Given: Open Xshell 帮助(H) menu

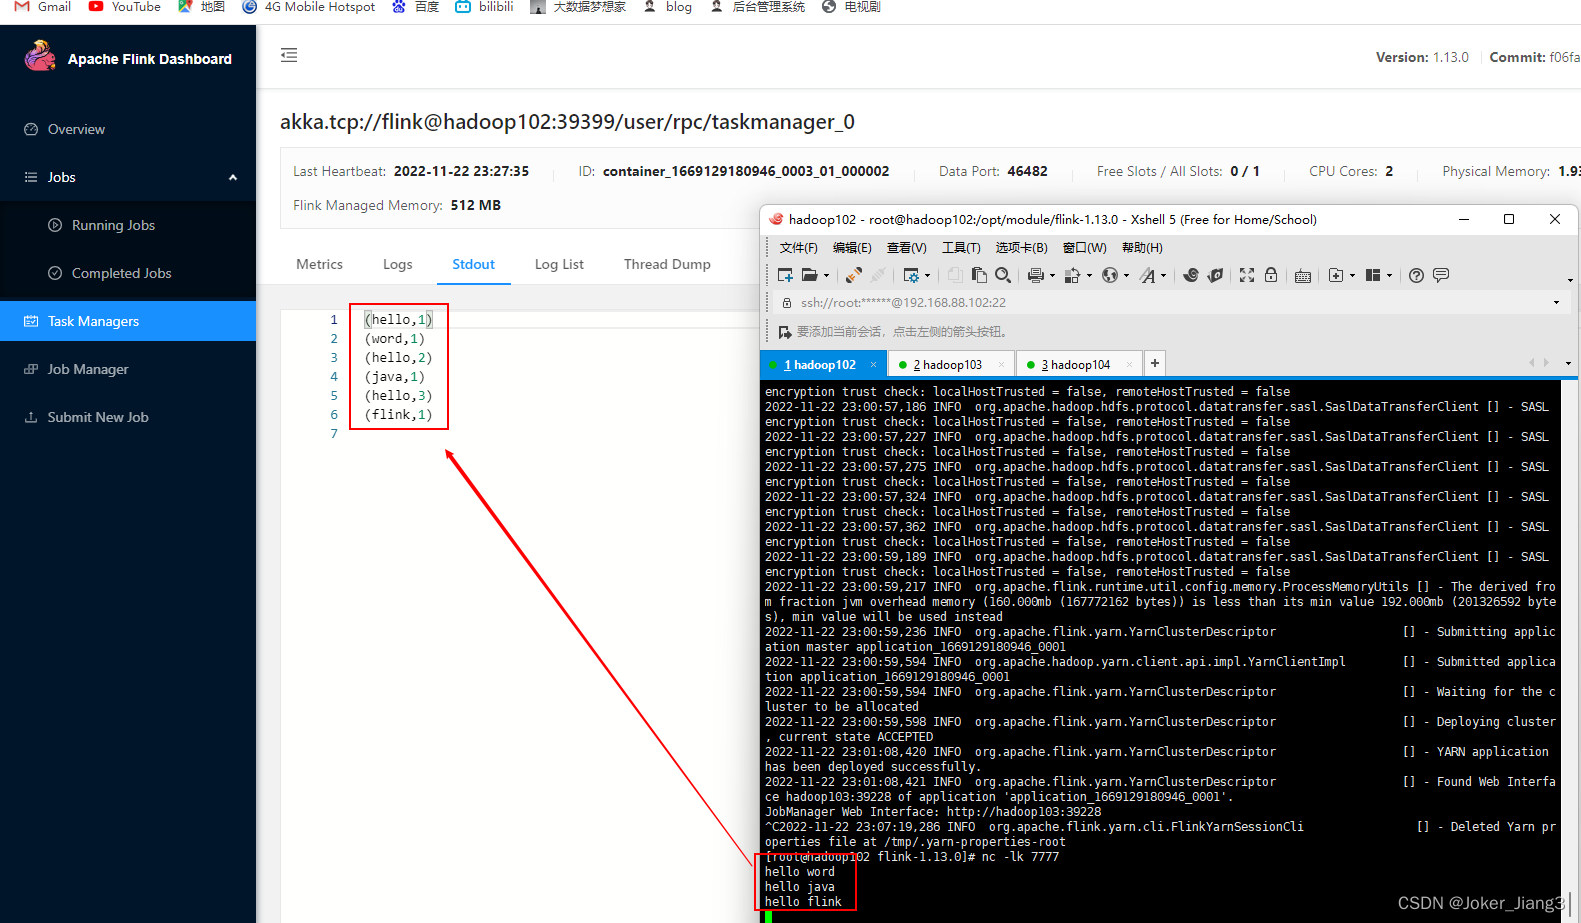Looking at the screenshot, I should 1142,247.
